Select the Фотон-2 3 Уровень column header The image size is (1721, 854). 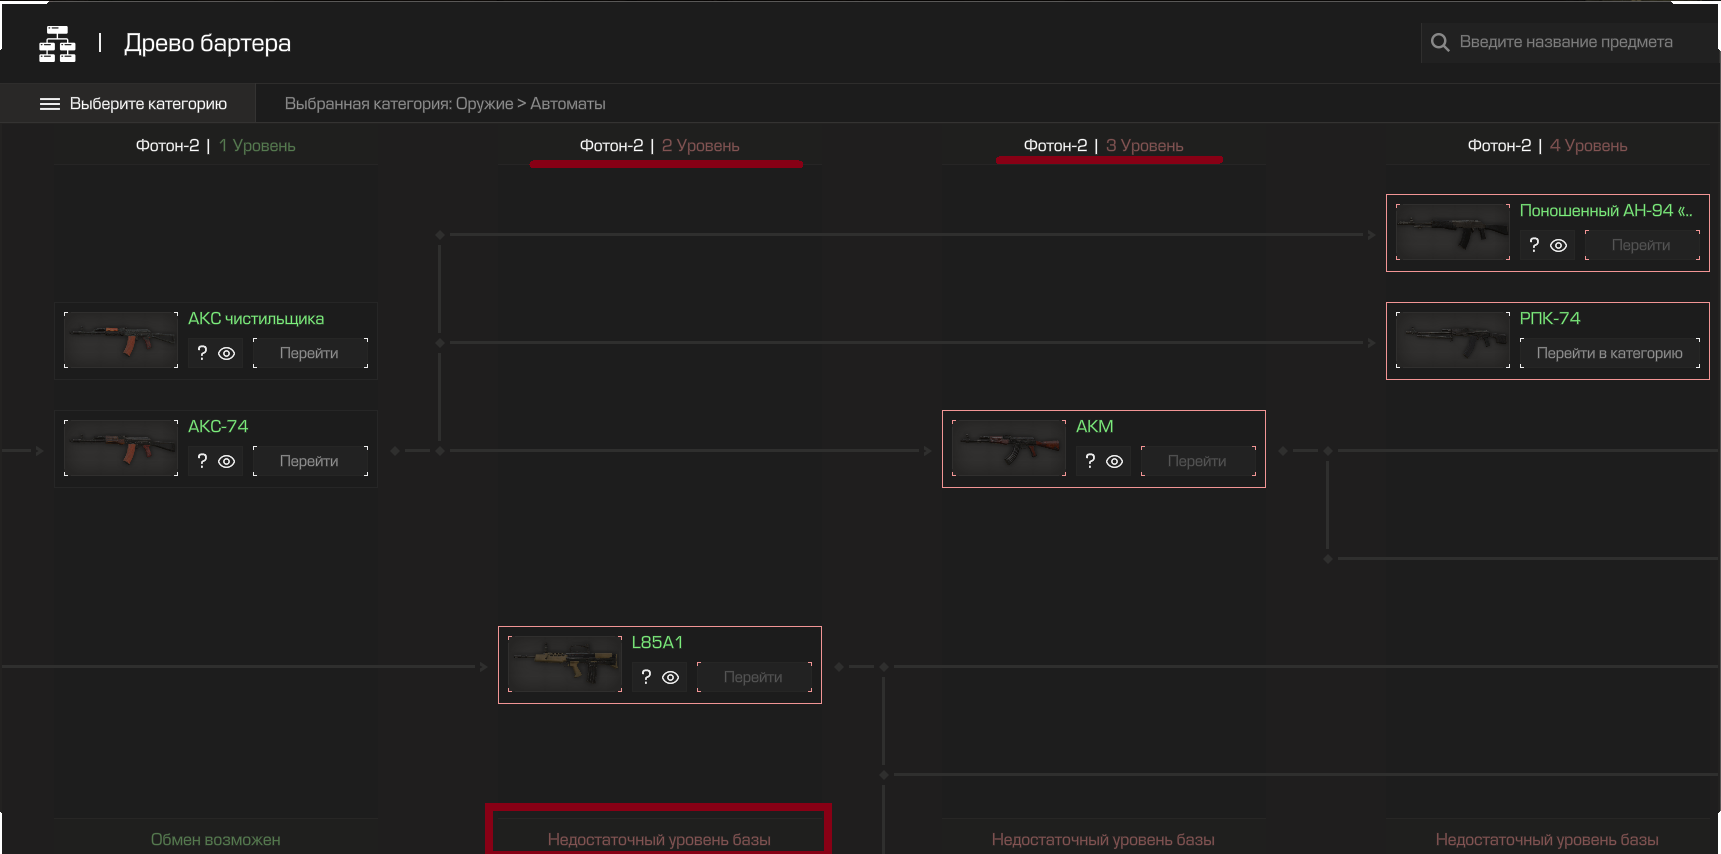(x=1104, y=146)
